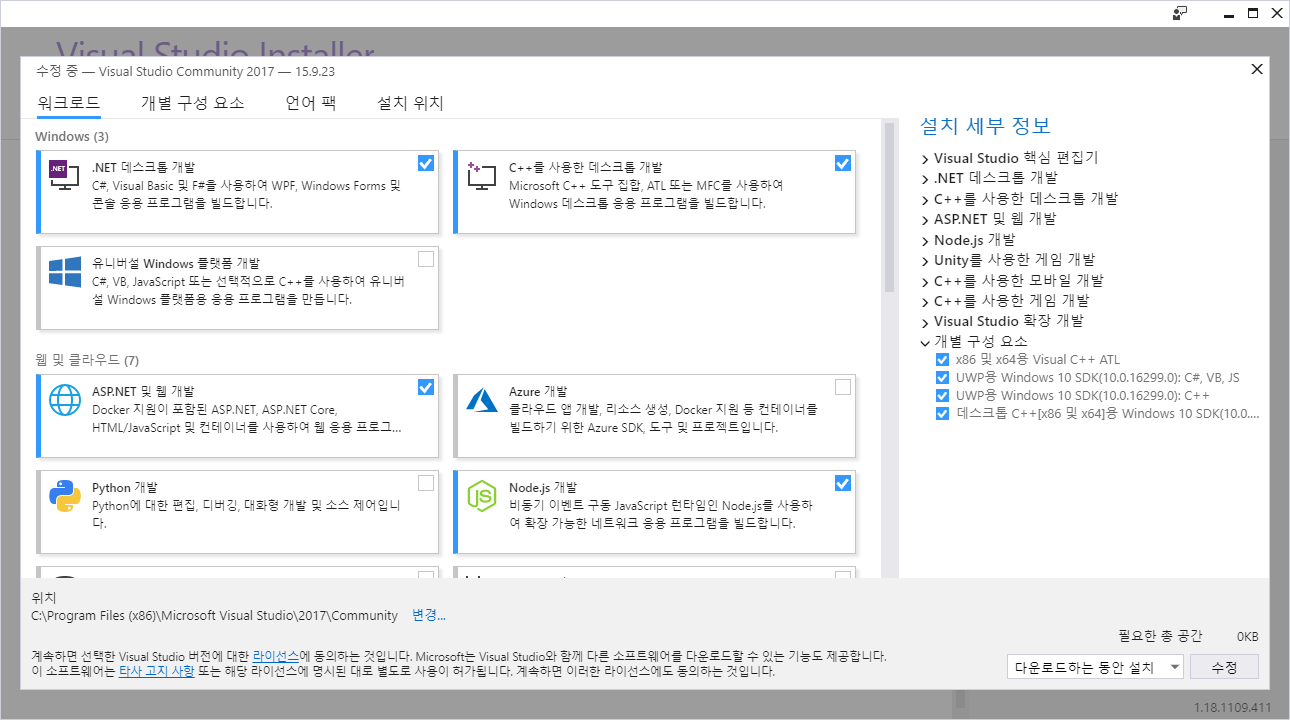Click the Azure development logo icon
The image size is (1290, 720).
(482, 400)
